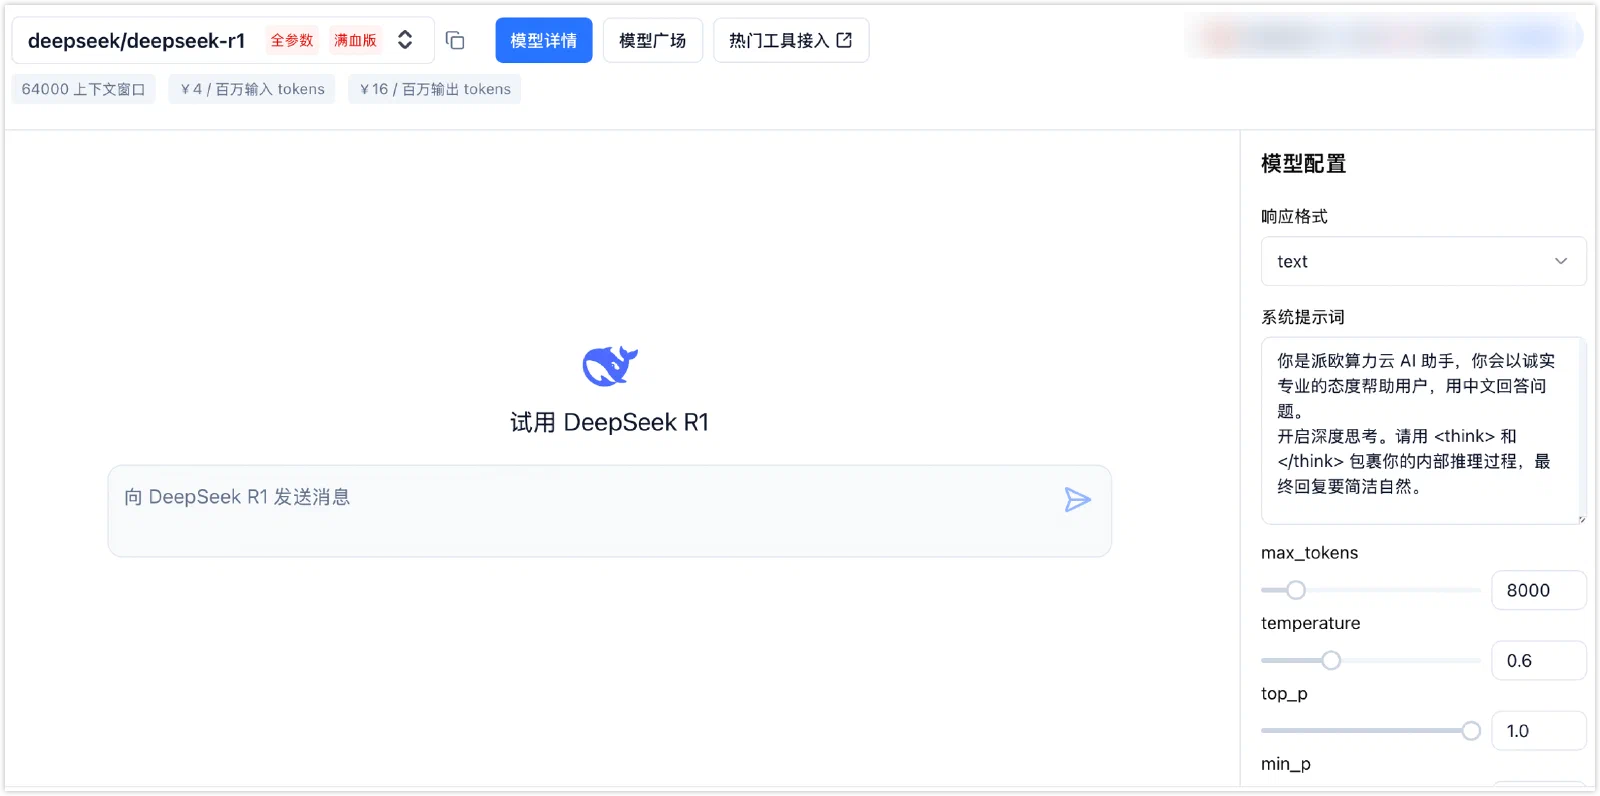This screenshot has width=1600, height=796.
Task: Focus the top_p value field showing 1.0
Action: click(x=1538, y=731)
